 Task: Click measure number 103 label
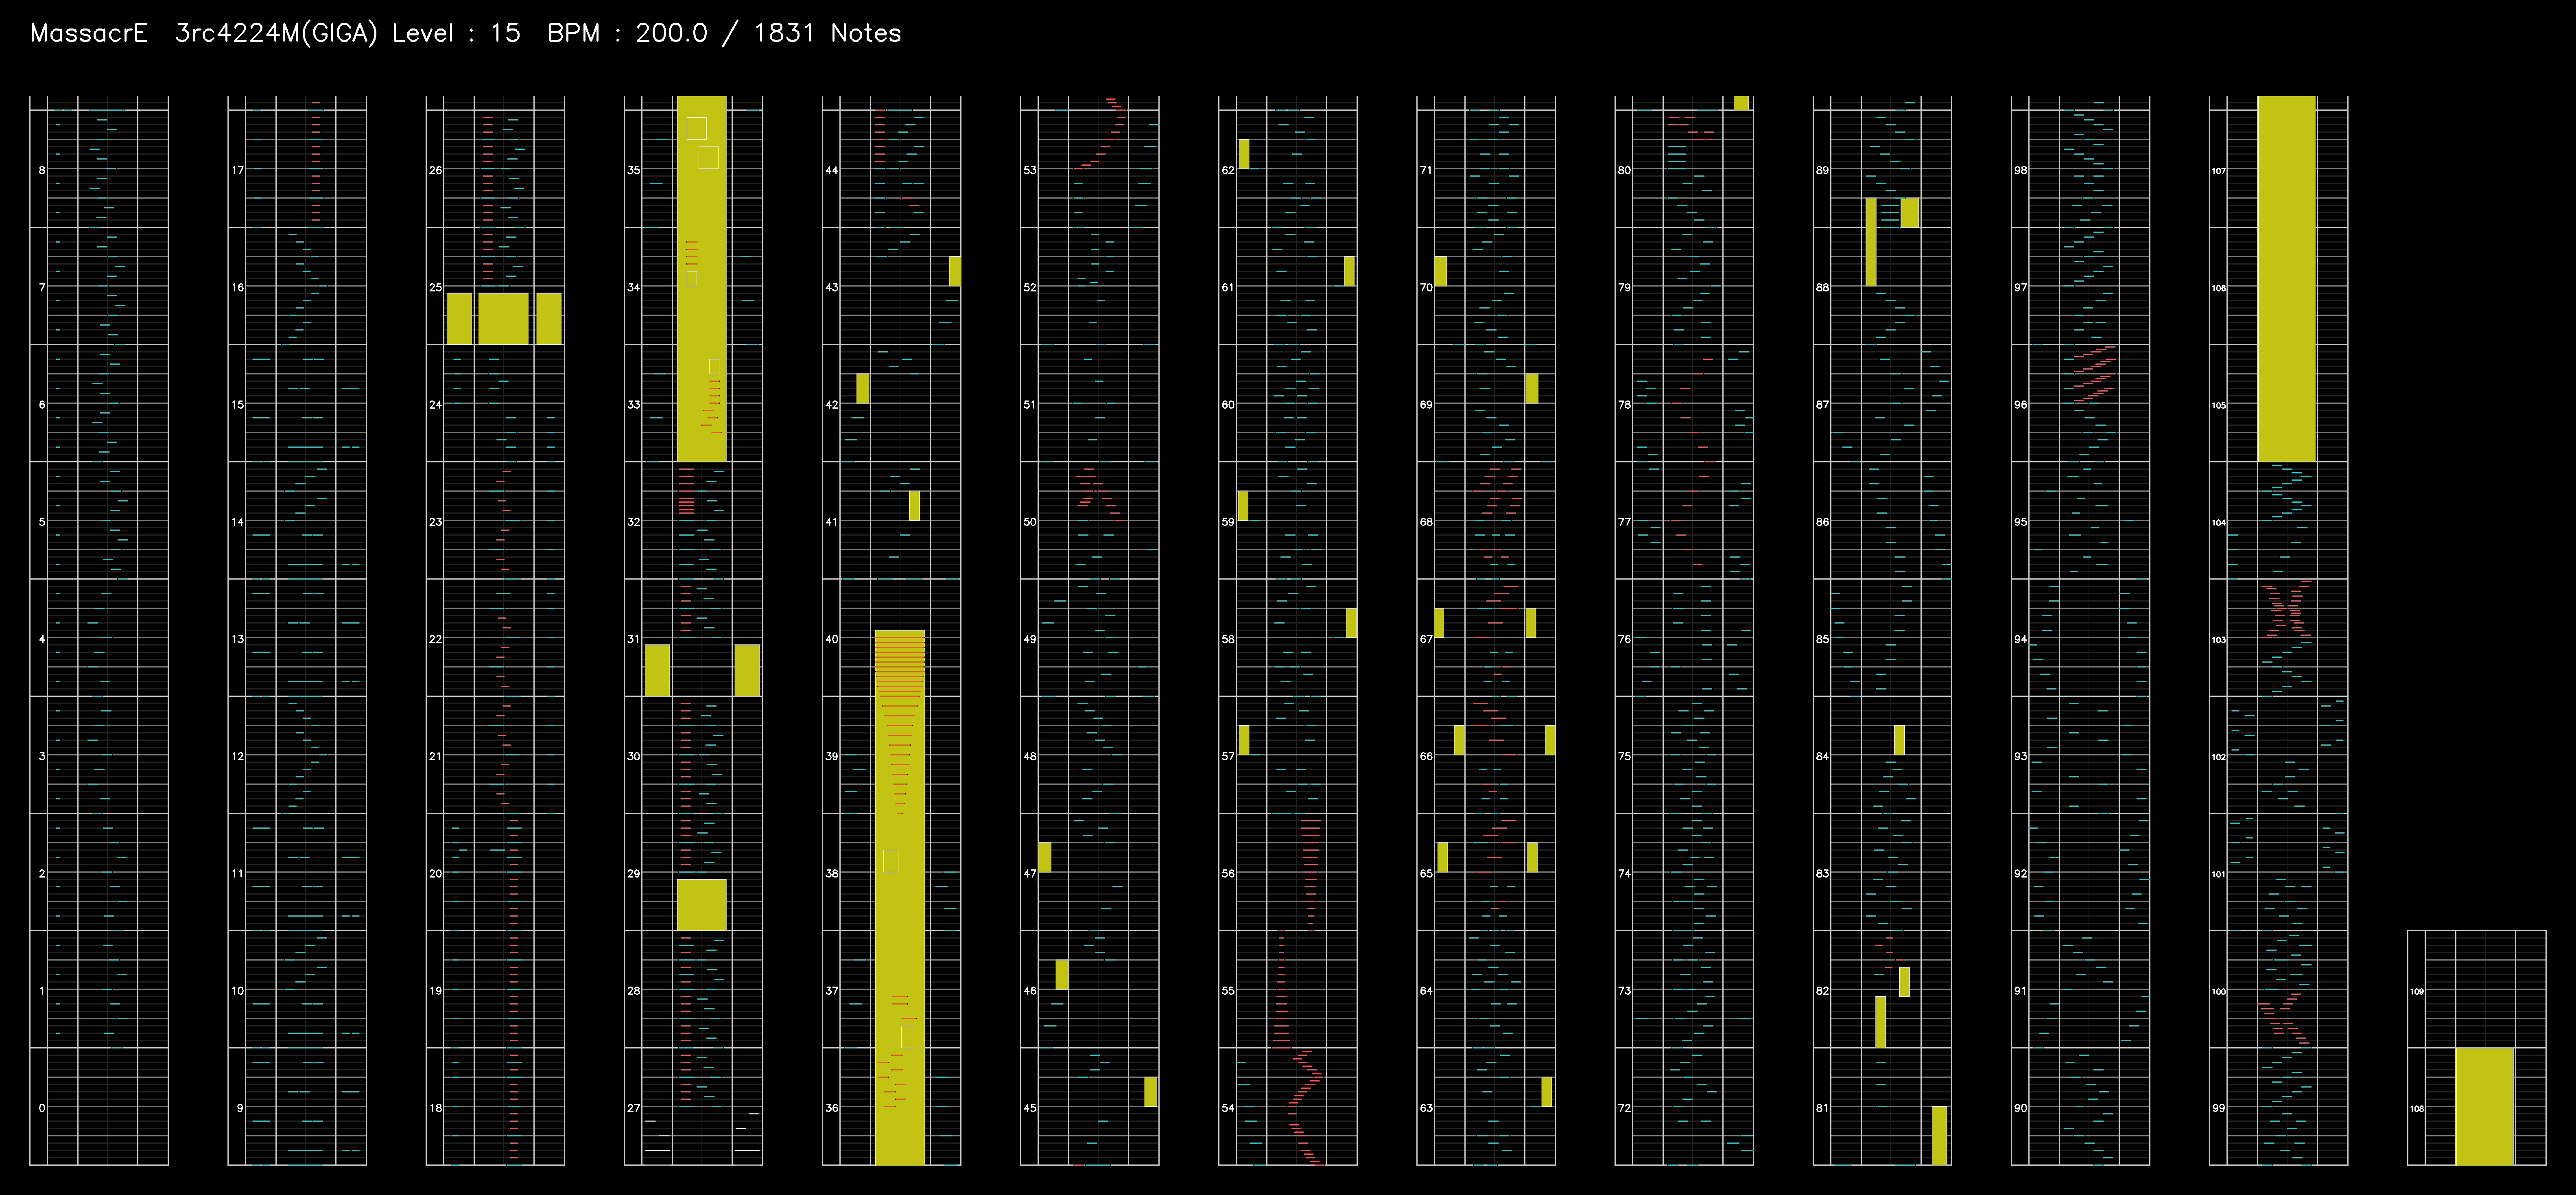tap(2219, 640)
